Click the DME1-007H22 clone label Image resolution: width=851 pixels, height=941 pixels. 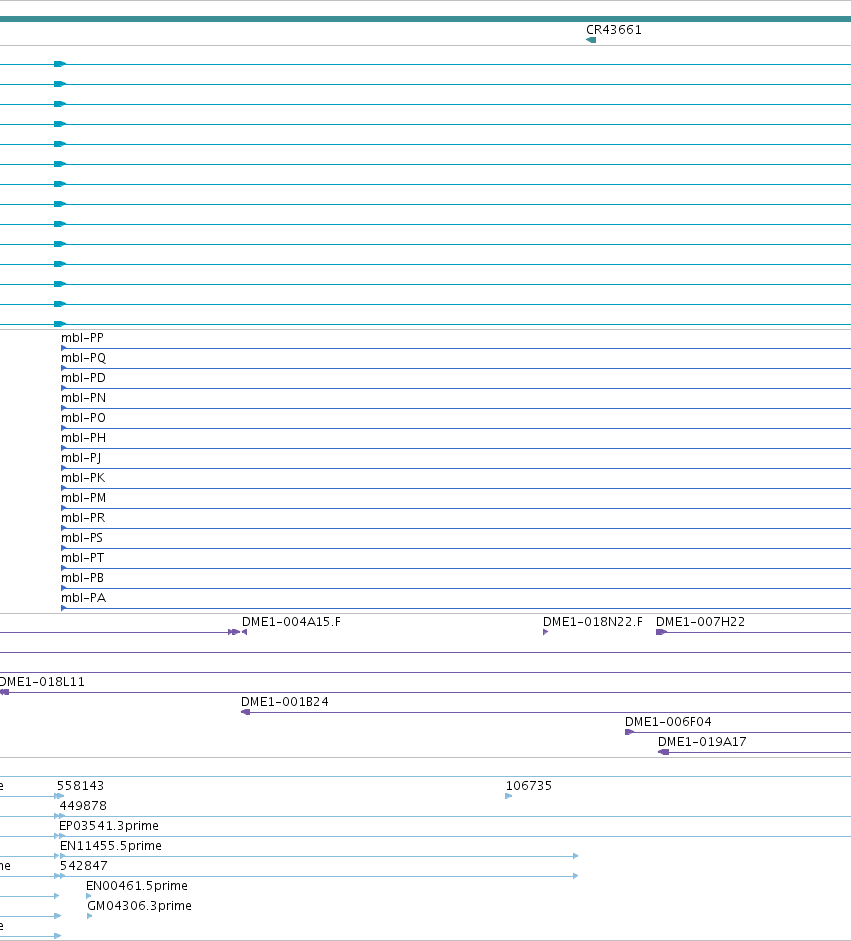click(700, 622)
